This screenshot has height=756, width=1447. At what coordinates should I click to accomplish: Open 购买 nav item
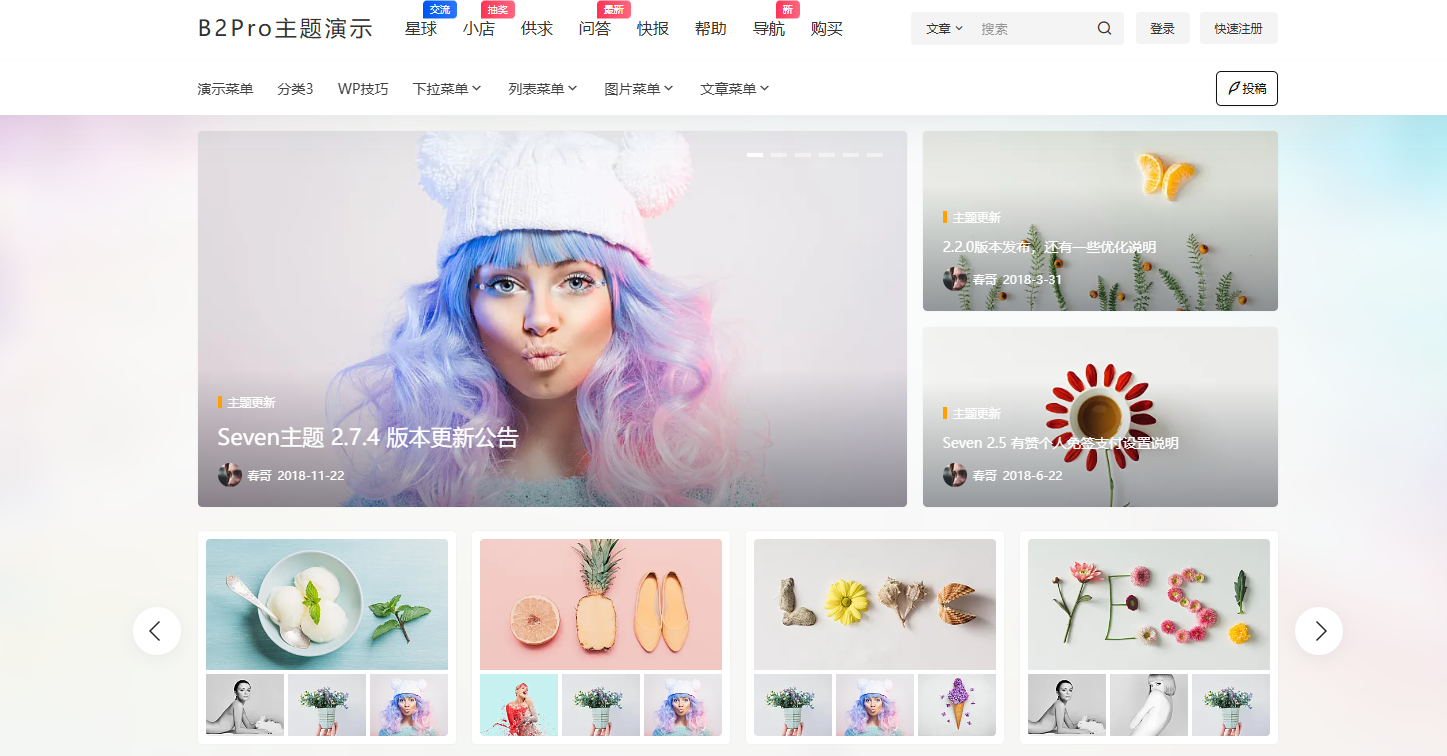827,29
